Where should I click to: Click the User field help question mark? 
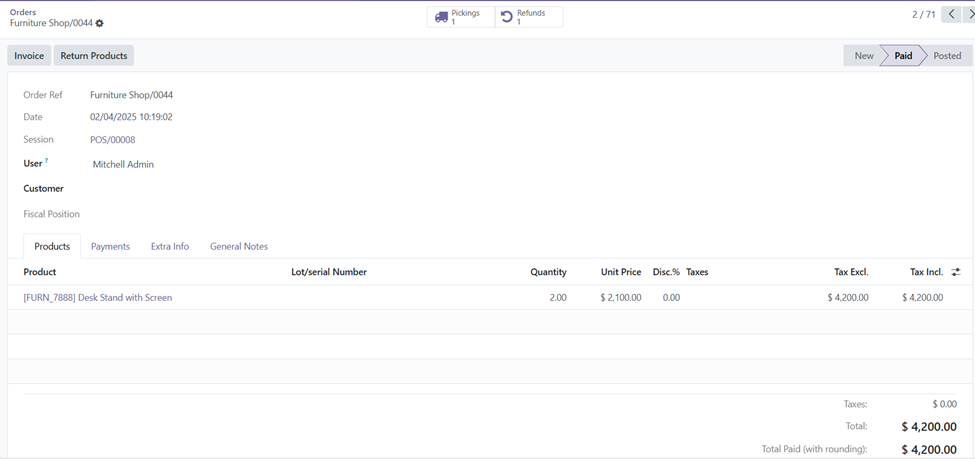pyautogui.click(x=46, y=161)
